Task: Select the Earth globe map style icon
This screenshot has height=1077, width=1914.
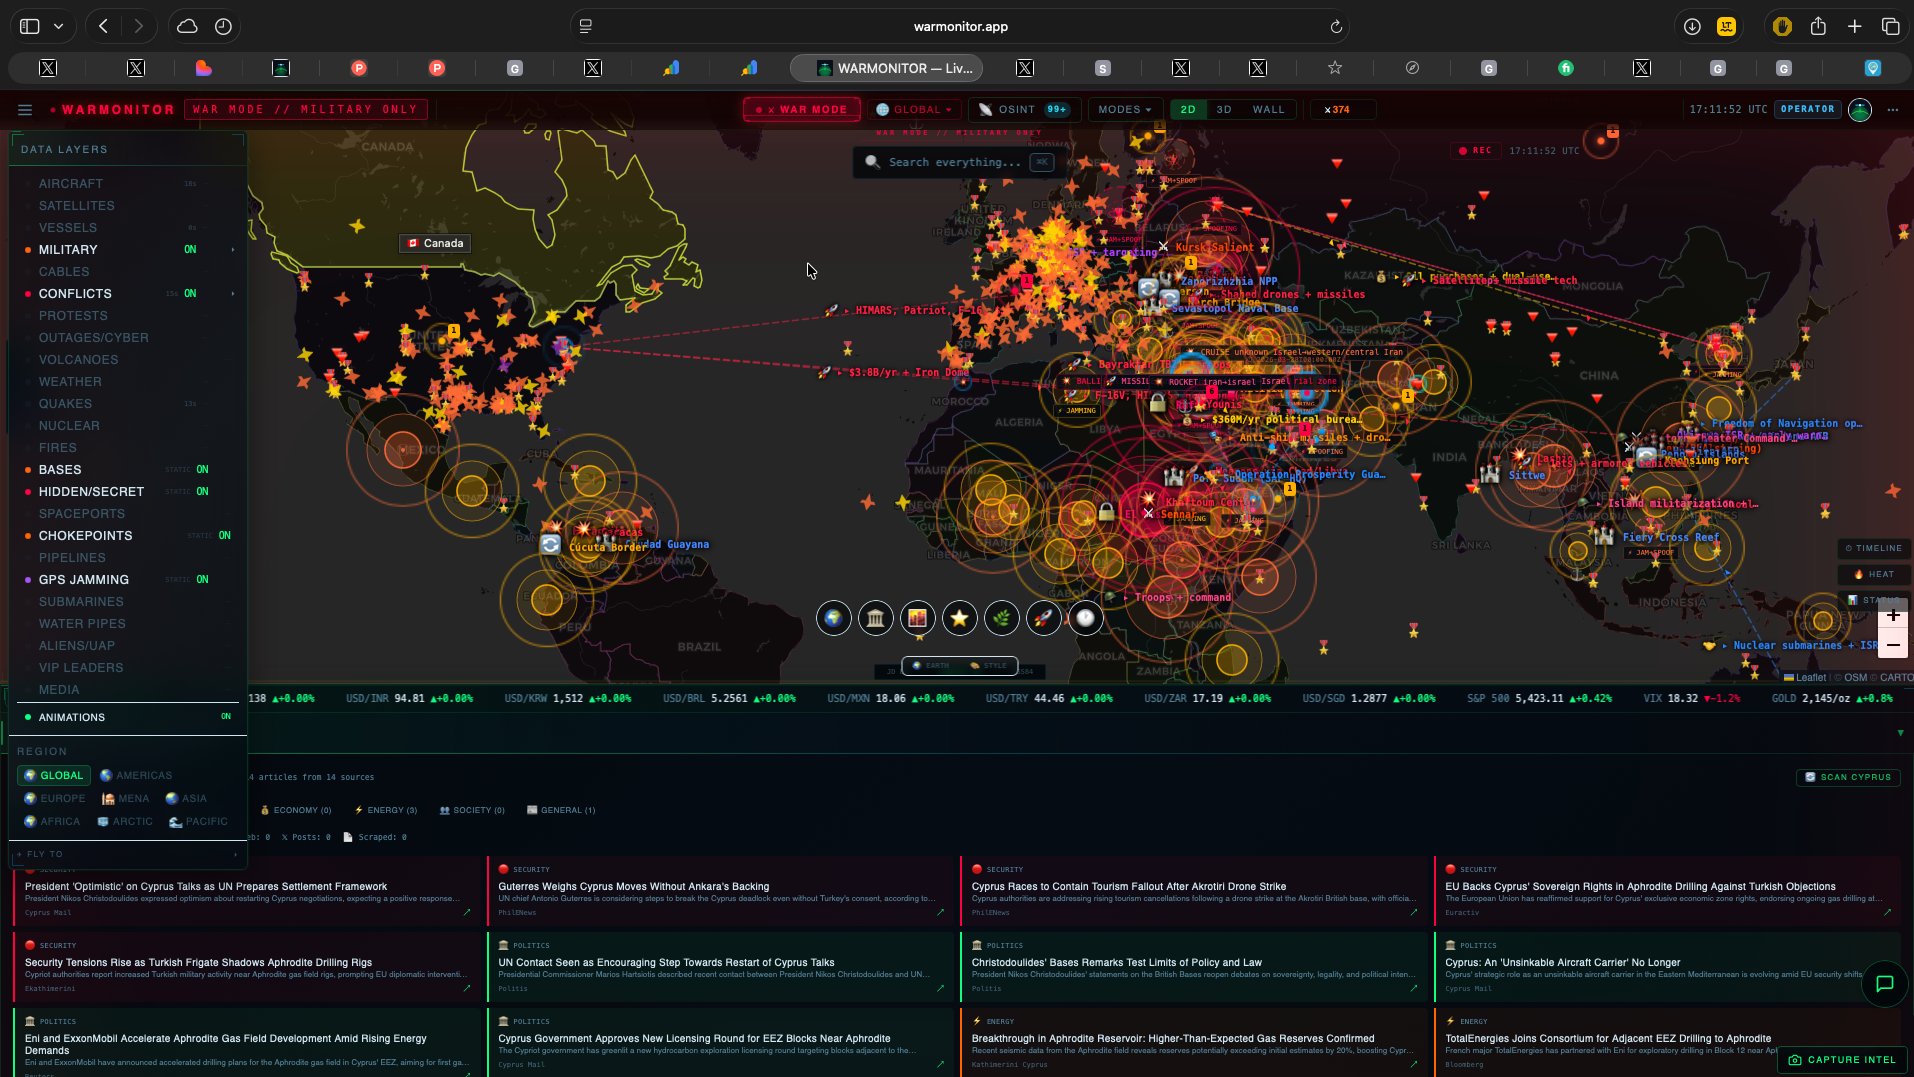Action: coord(834,618)
